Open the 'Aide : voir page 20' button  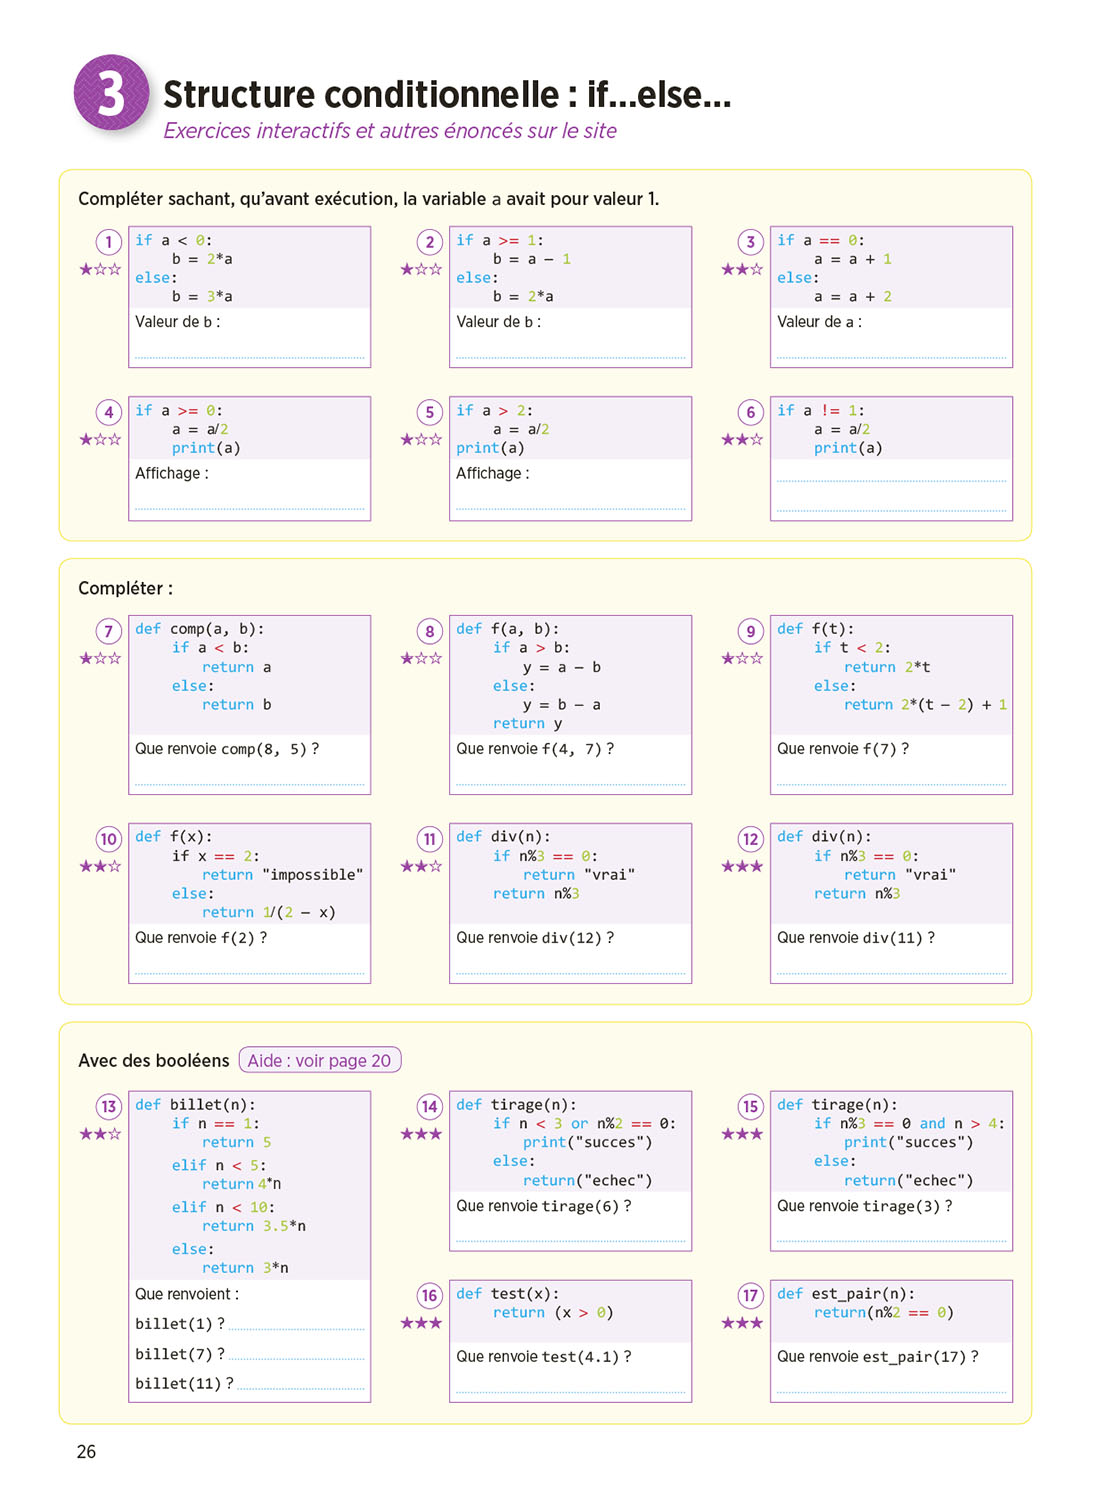click(x=320, y=1060)
